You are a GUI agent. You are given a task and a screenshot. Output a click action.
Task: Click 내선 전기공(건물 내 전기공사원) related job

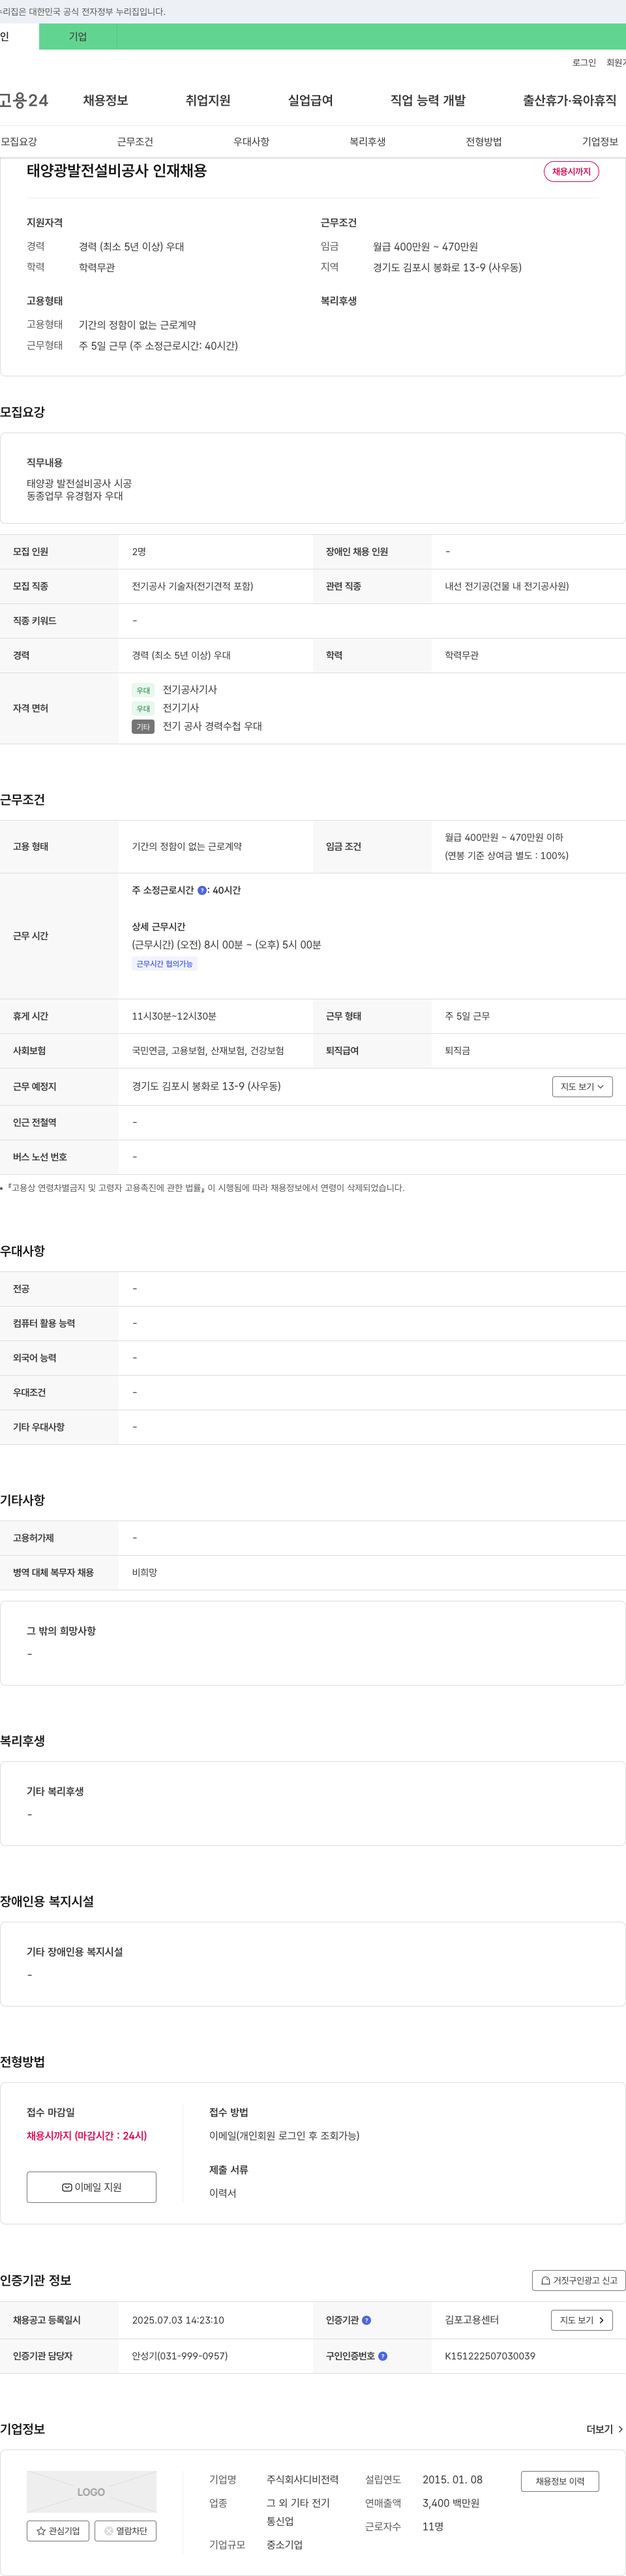pyautogui.click(x=507, y=586)
